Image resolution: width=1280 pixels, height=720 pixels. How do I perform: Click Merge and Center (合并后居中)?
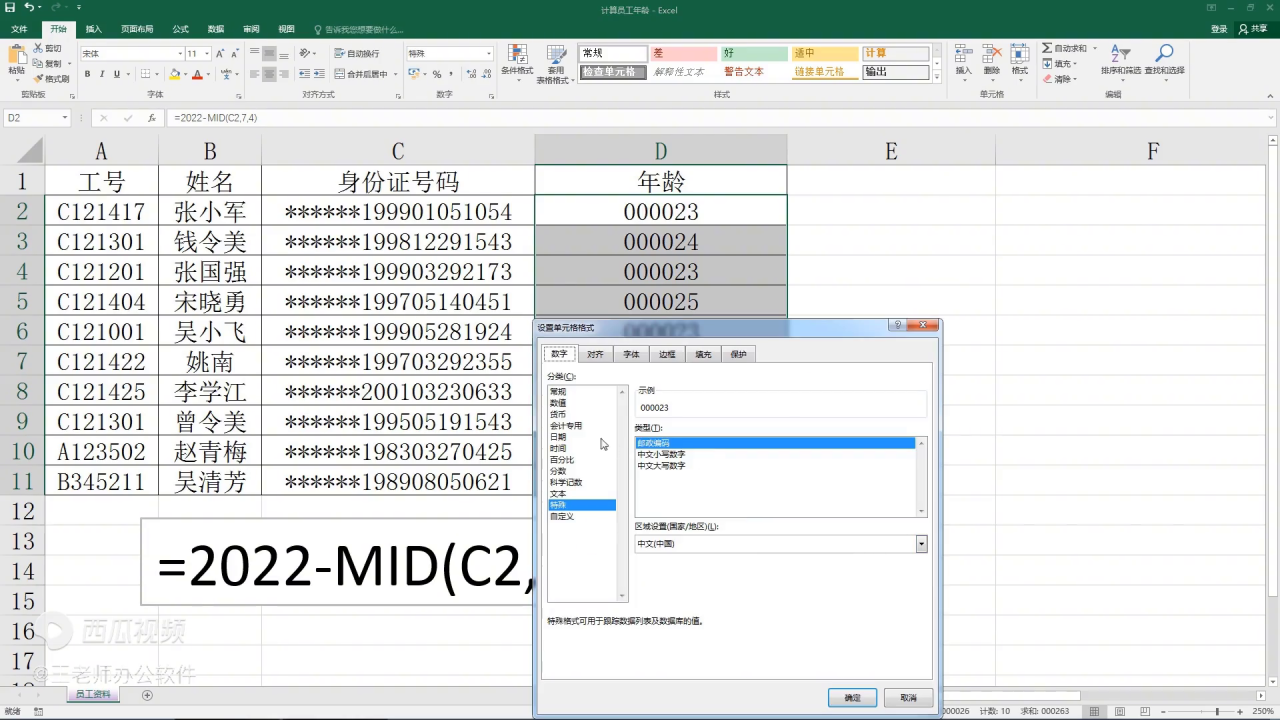[x=361, y=74]
